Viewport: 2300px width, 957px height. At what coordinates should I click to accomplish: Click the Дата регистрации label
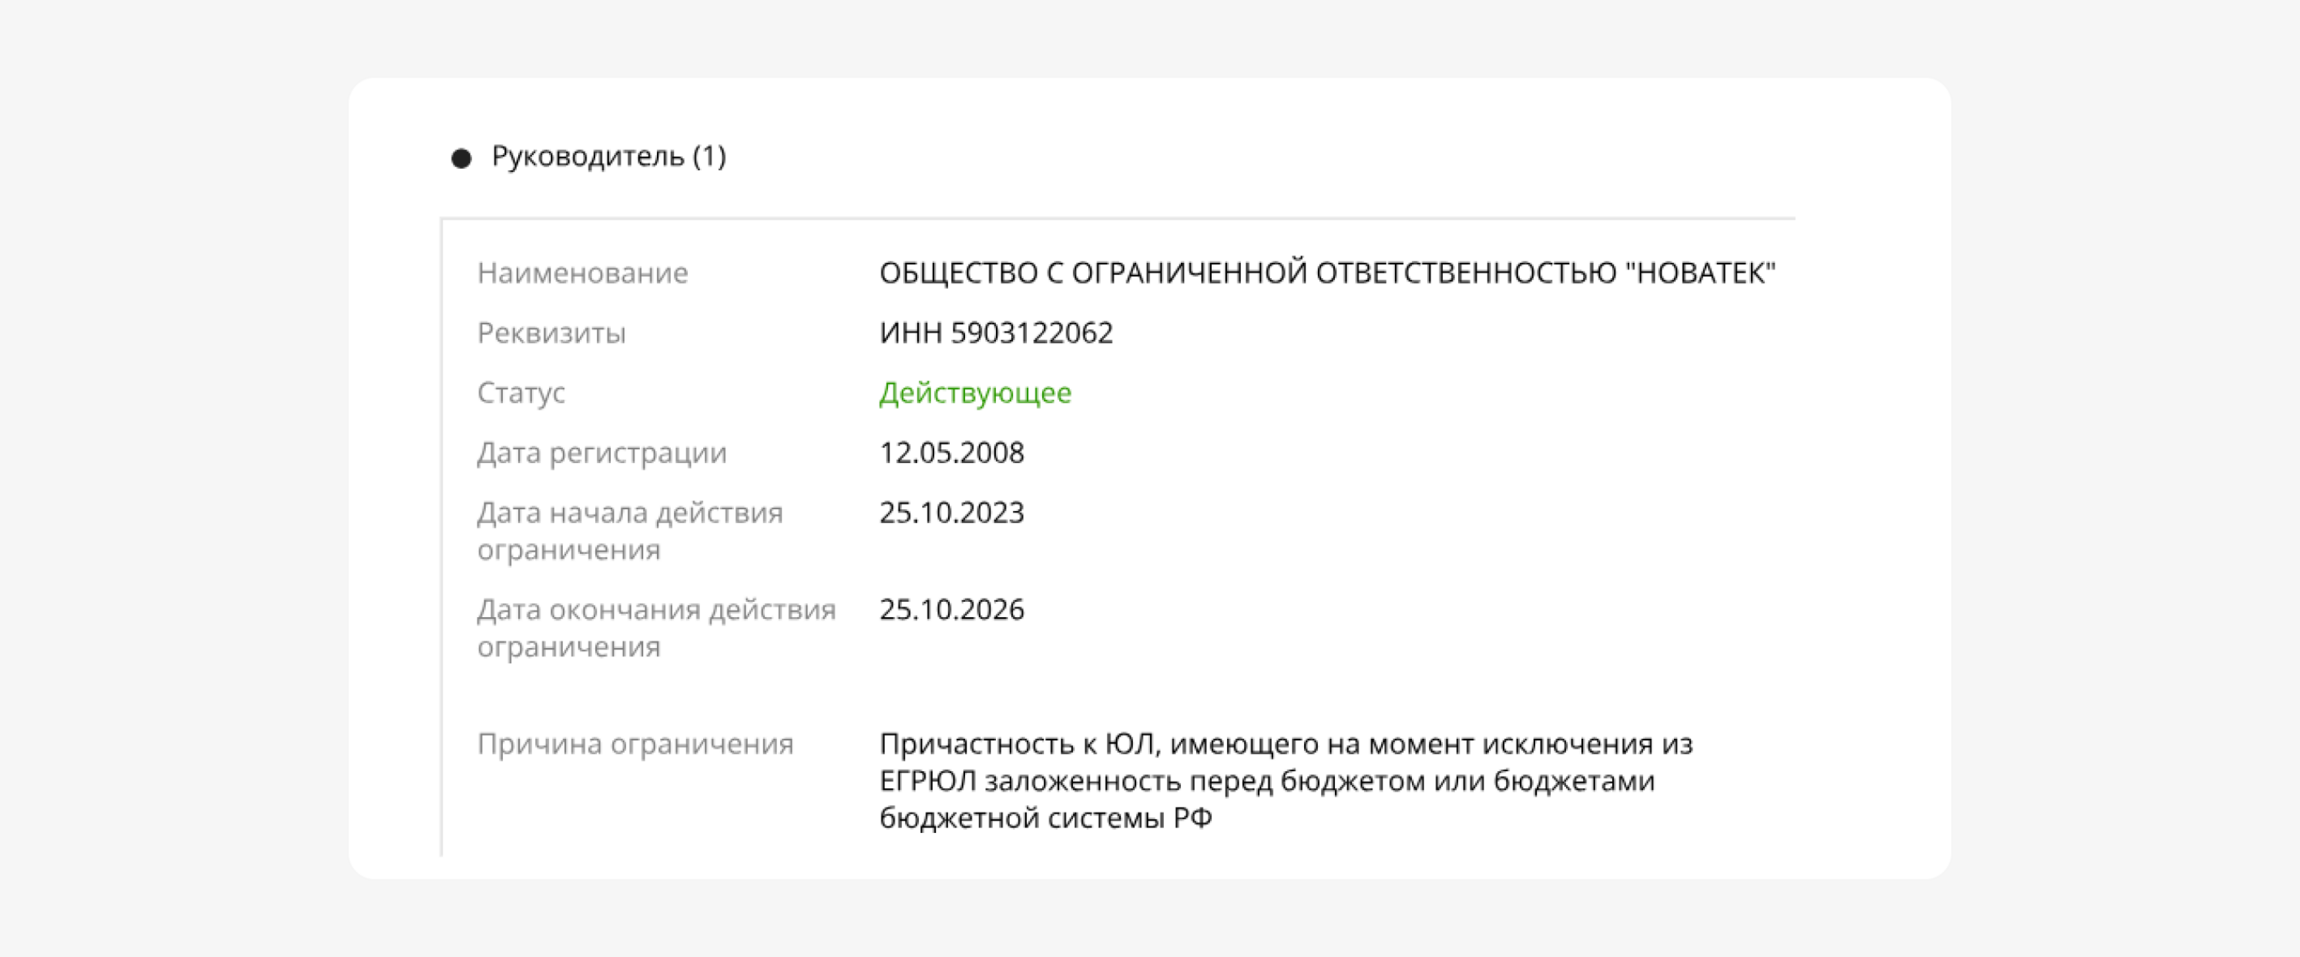(602, 453)
